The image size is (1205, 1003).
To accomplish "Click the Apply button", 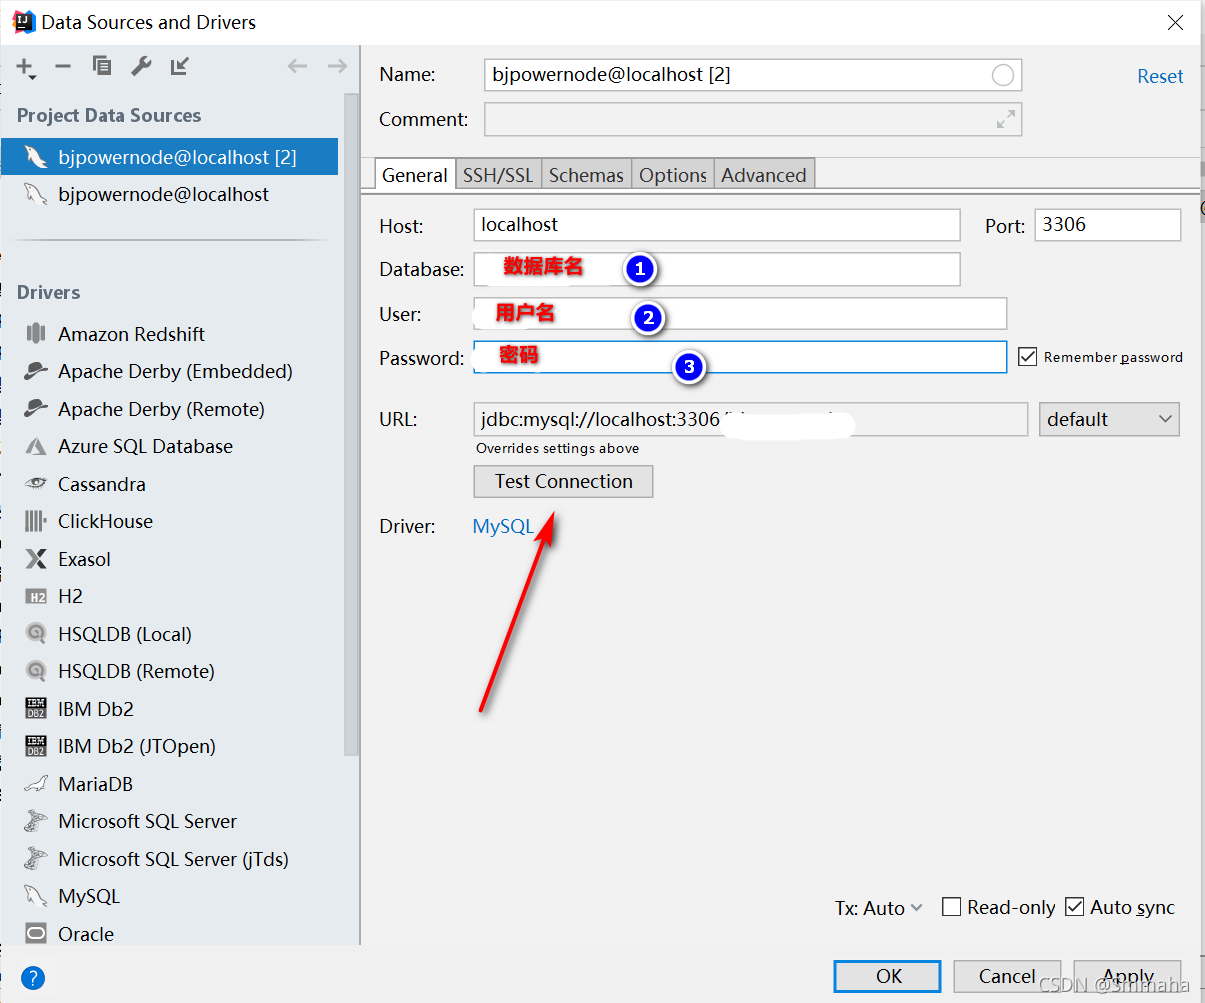I will pos(1128,976).
